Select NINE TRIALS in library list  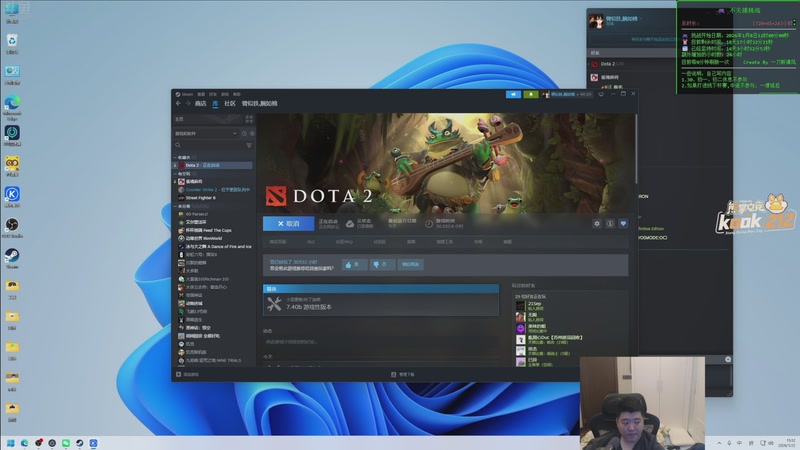[x=213, y=360]
